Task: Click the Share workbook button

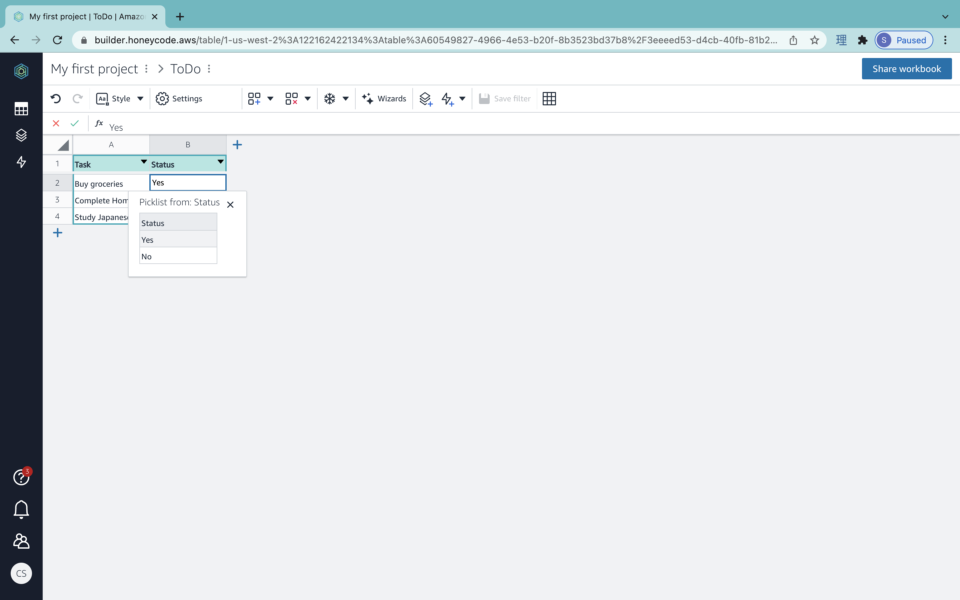Action: [906, 68]
